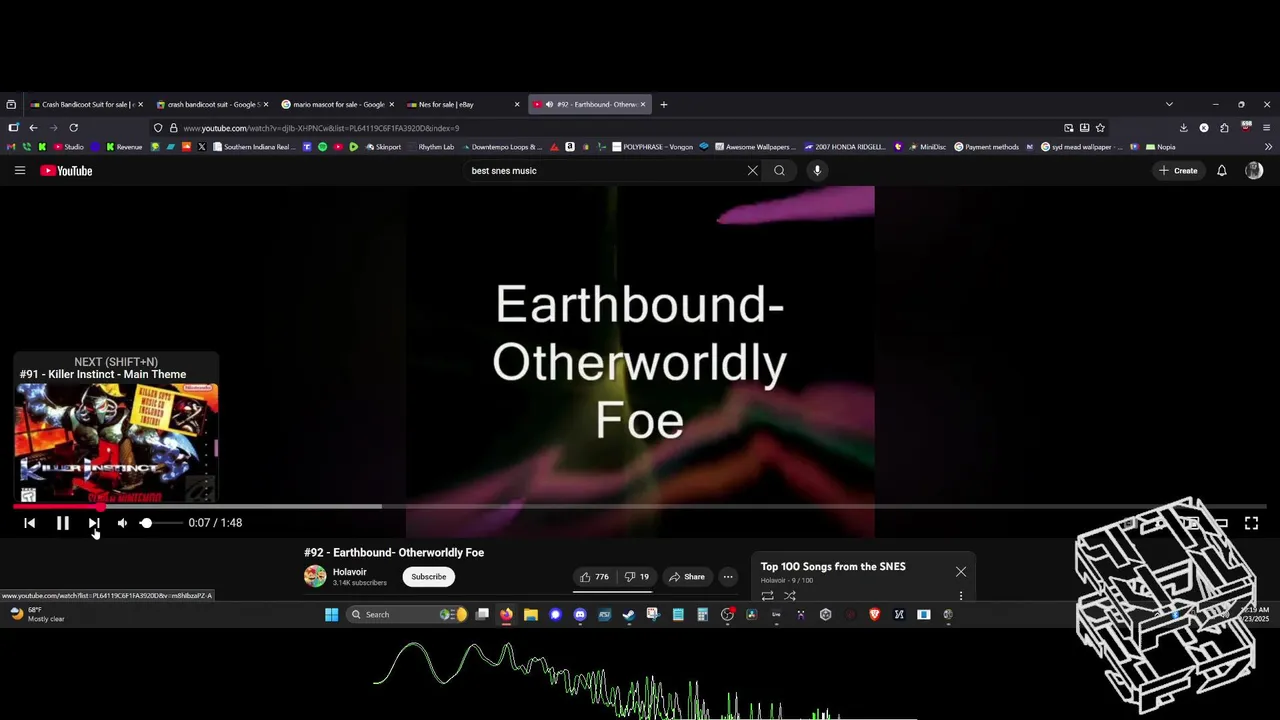Open the Holavoir channel name link
The width and height of the screenshot is (1280, 720).
click(350, 572)
